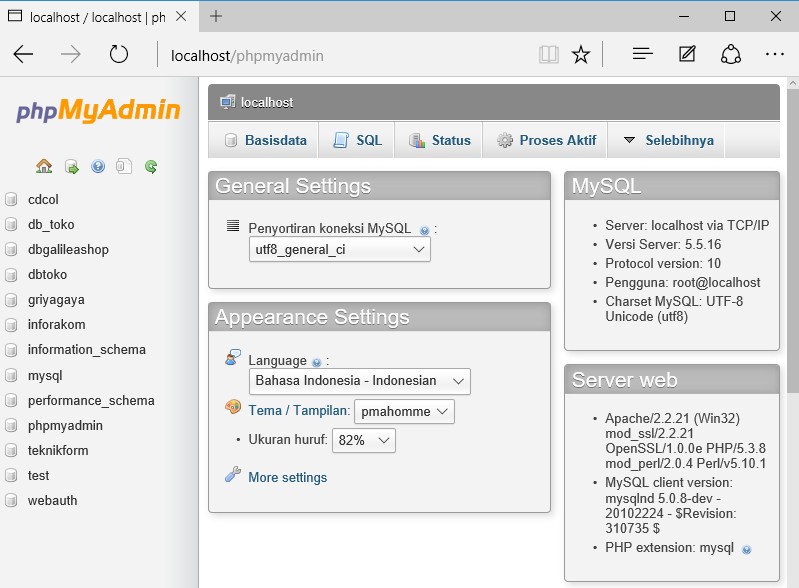Image resolution: width=799 pixels, height=588 pixels.
Task: Go back with browser back arrow
Action: pos(23,54)
